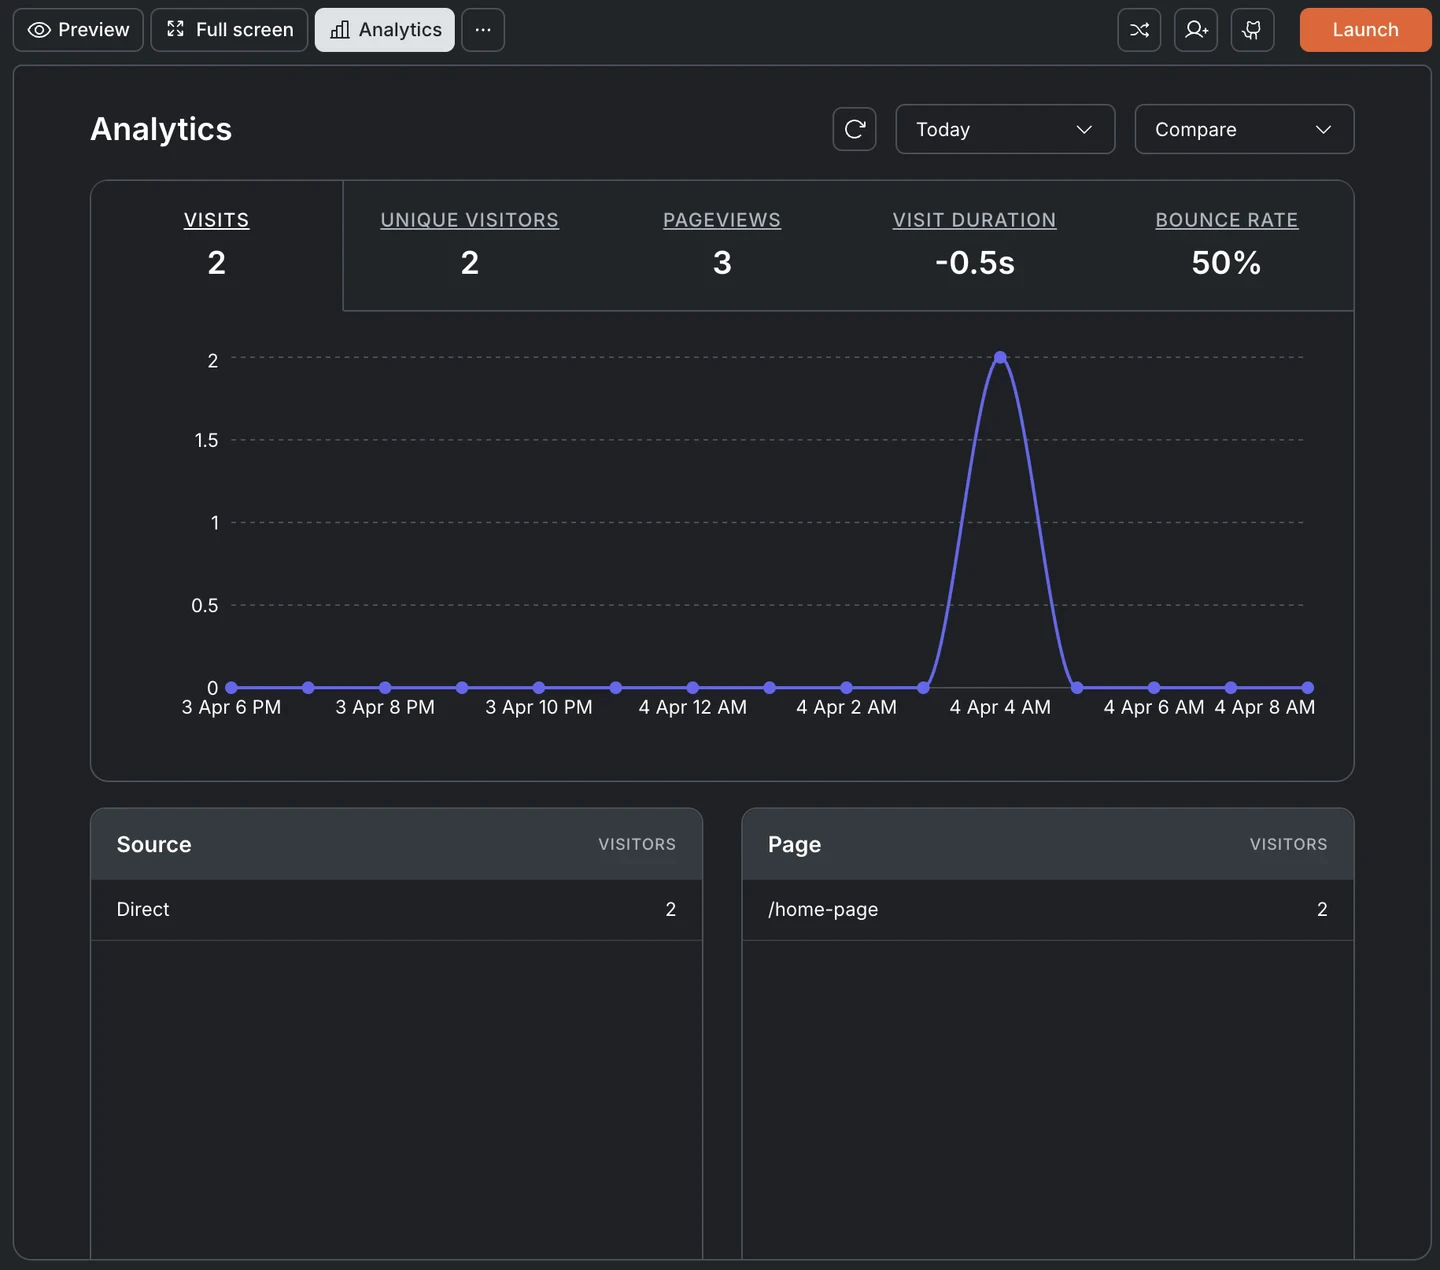Open the Compare dropdown
The width and height of the screenshot is (1440, 1270).
1243,129
